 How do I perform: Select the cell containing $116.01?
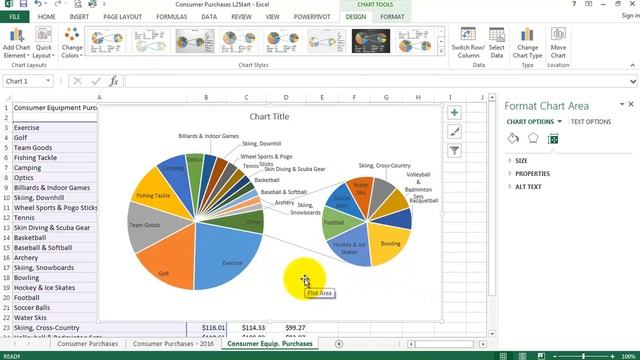coord(206,328)
